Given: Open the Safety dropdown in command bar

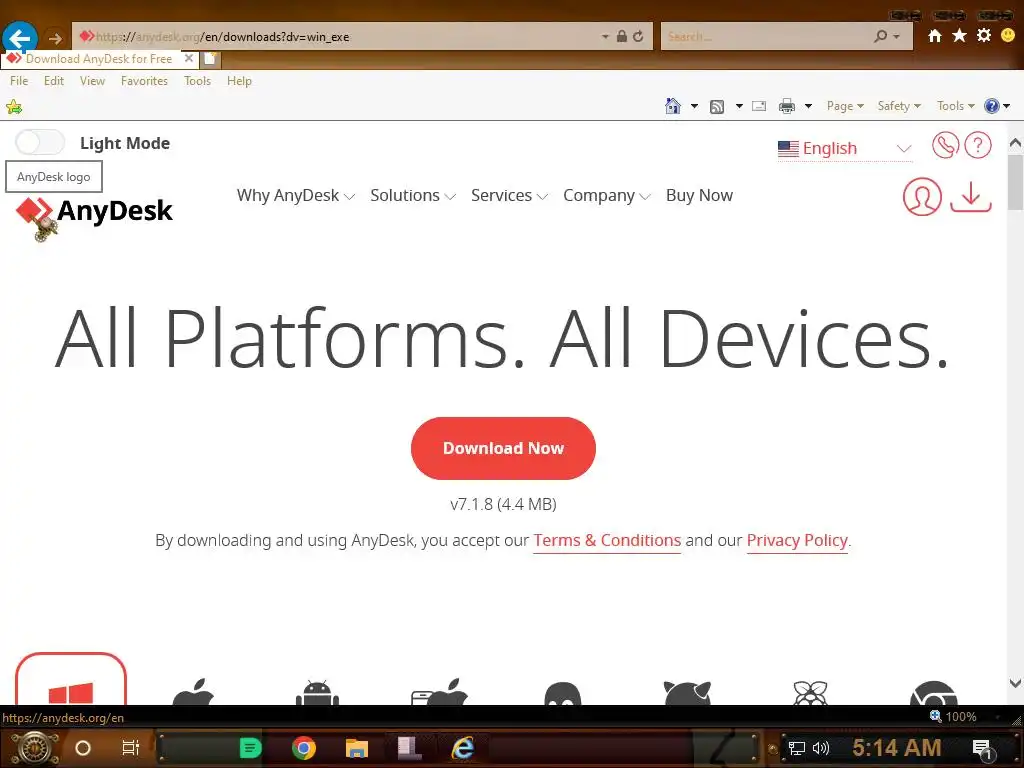Looking at the screenshot, I should click(899, 106).
